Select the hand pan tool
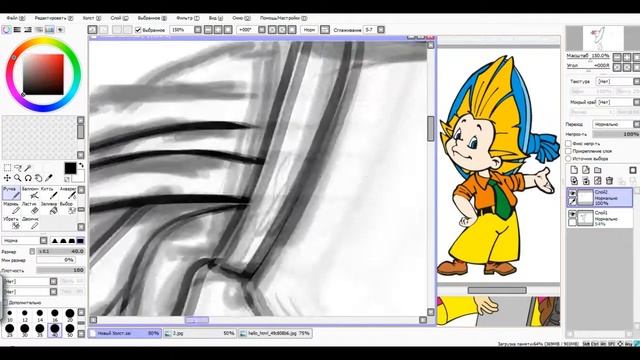The width and height of the screenshot is (640, 360). click(x=38, y=178)
